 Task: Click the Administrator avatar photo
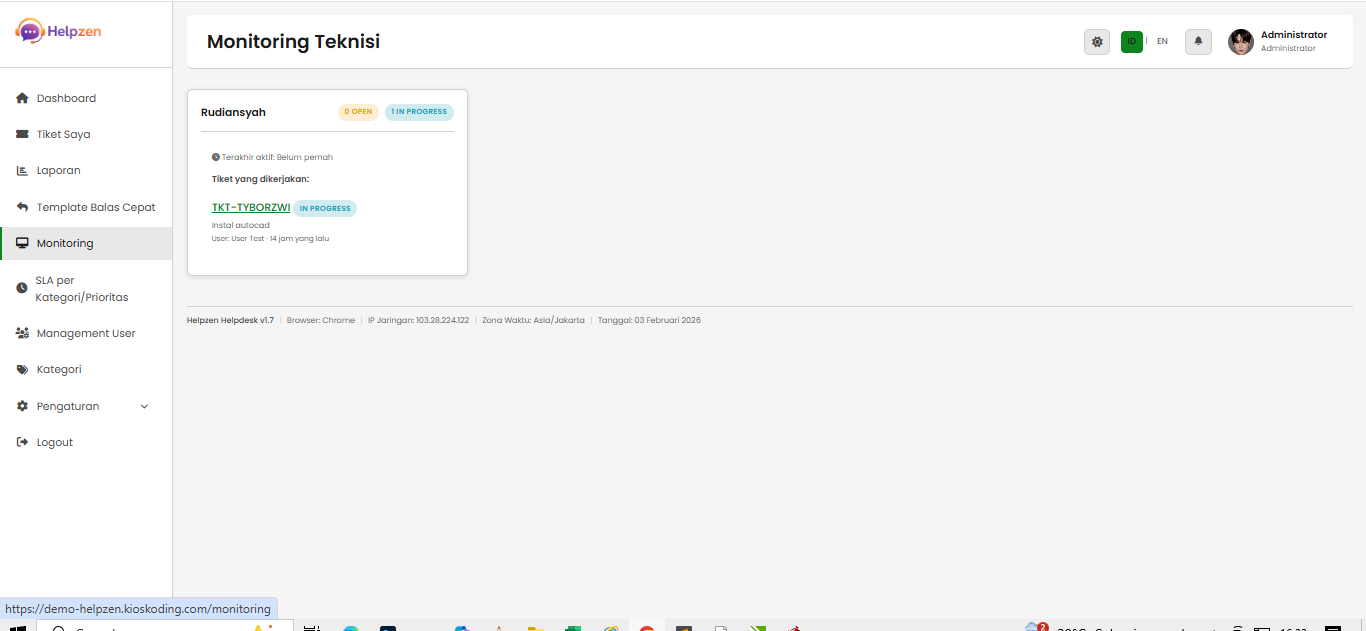(x=1240, y=42)
